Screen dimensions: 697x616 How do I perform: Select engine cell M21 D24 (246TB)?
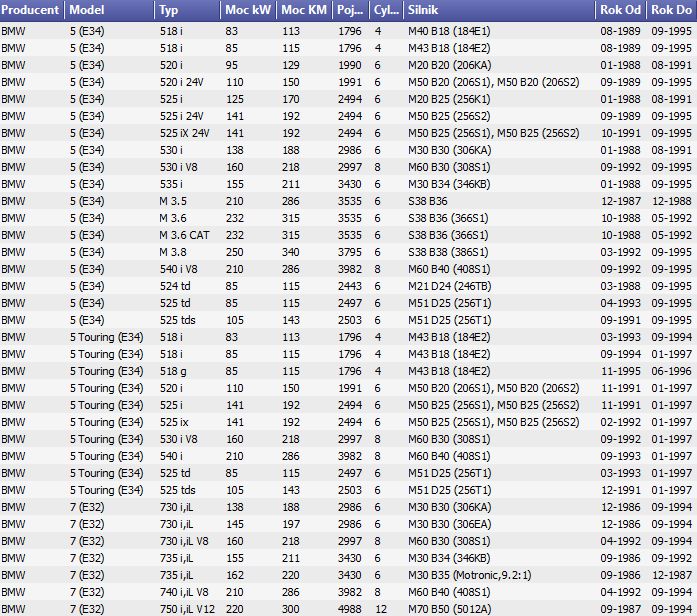pyautogui.click(x=449, y=286)
